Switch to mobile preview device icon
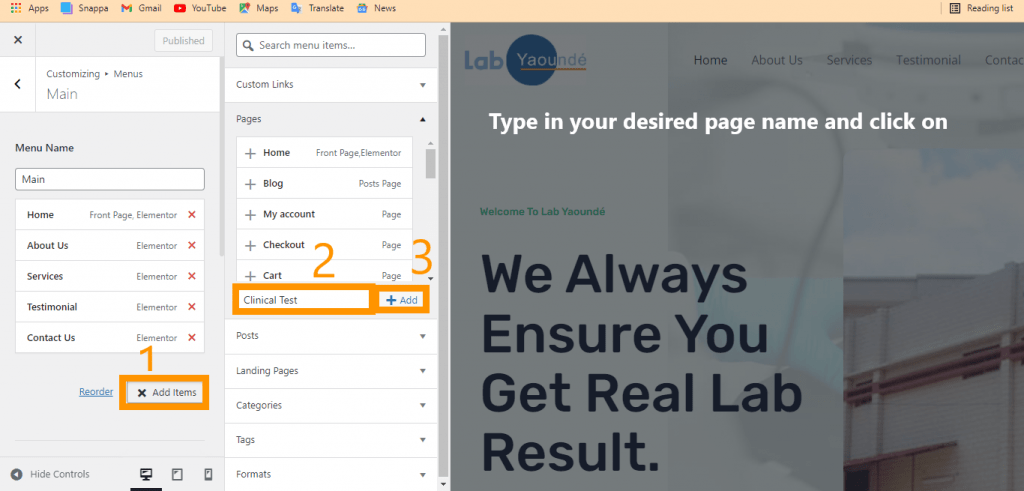 [208, 474]
